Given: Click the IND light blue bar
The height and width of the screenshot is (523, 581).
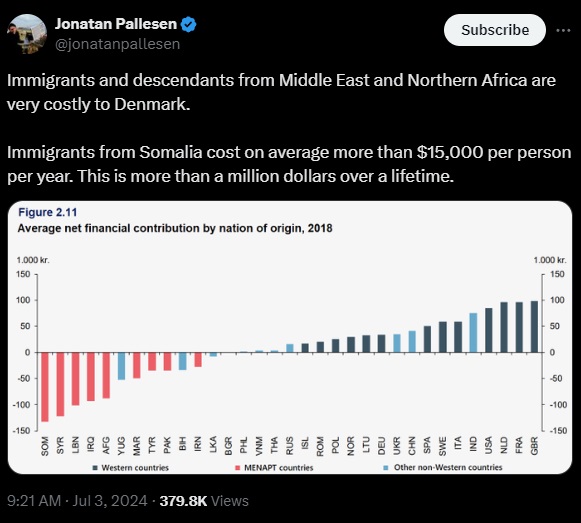Looking at the screenshot, I should click(473, 333).
